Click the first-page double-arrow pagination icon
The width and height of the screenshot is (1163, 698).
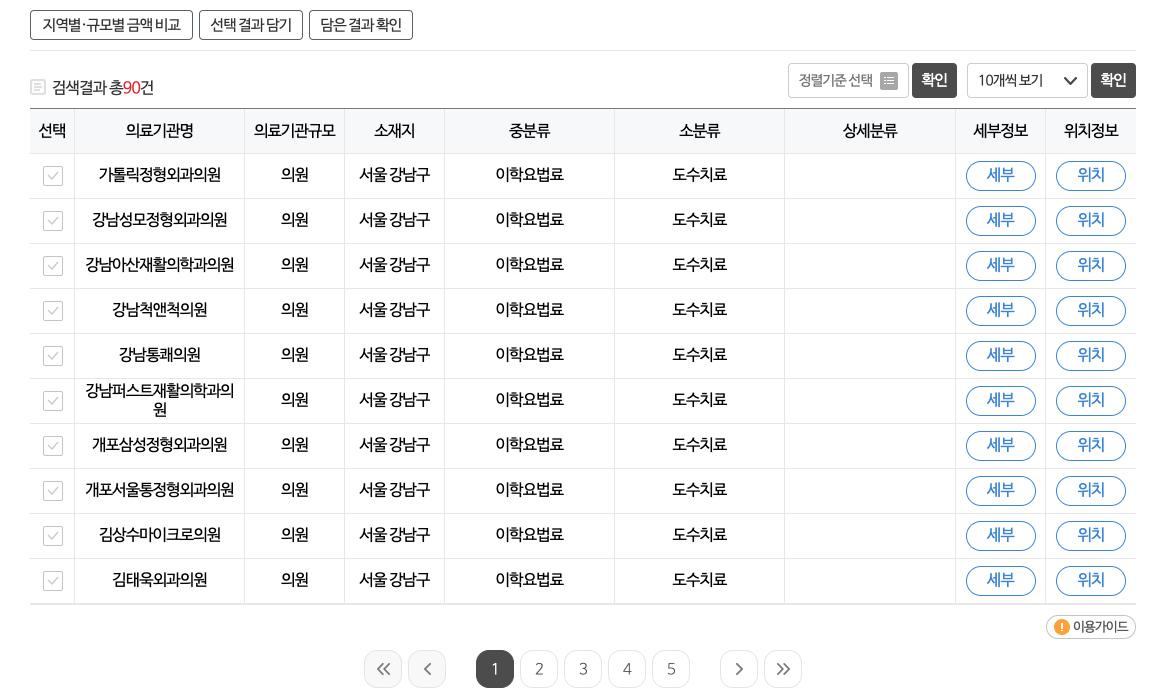click(383, 669)
